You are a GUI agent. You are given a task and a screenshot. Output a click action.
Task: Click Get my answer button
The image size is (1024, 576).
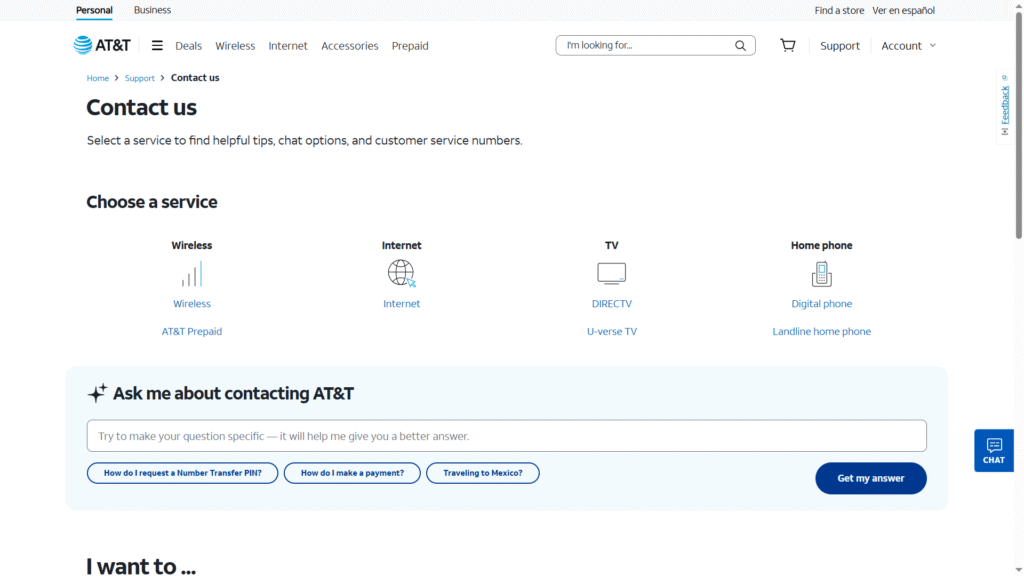[x=870, y=478]
